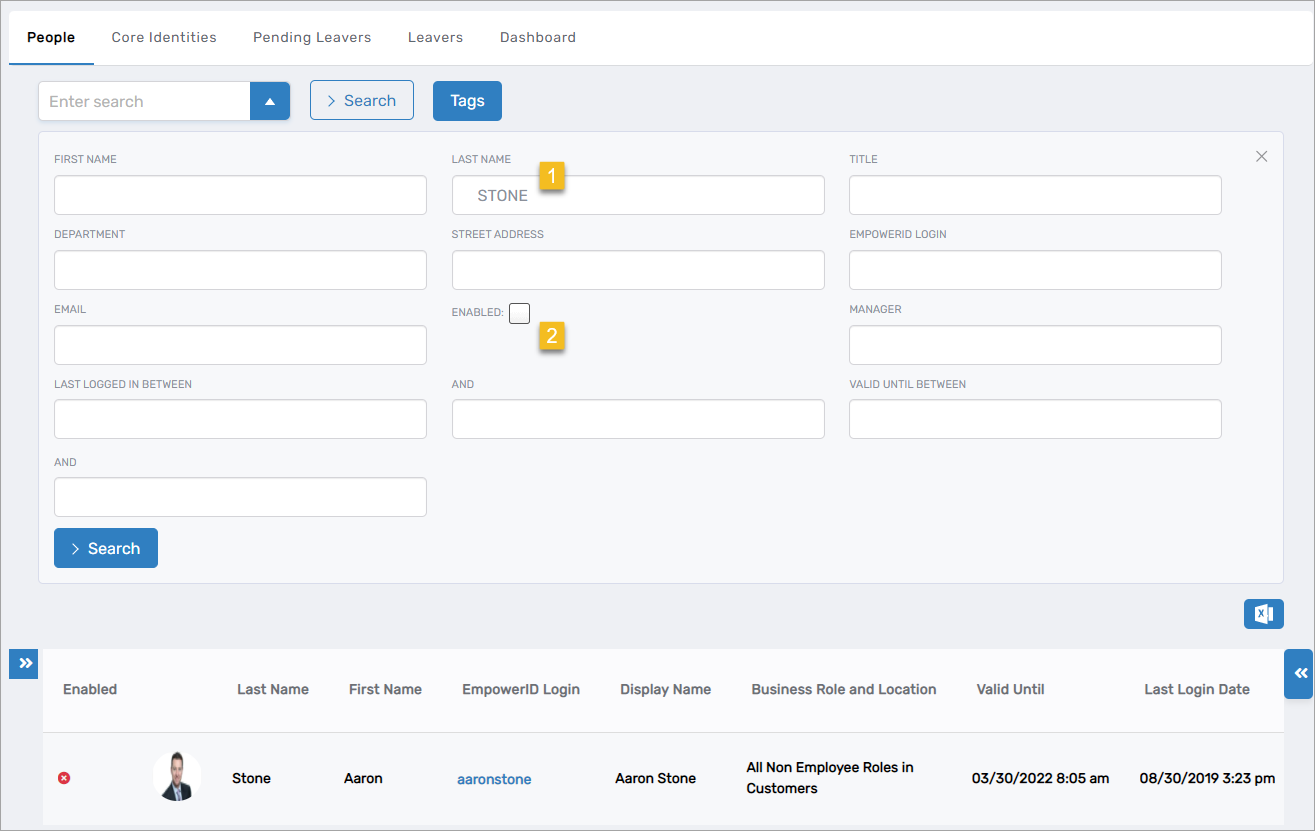Select the Core Identities tab
1315x831 pixels.
(x=163, y=37)
